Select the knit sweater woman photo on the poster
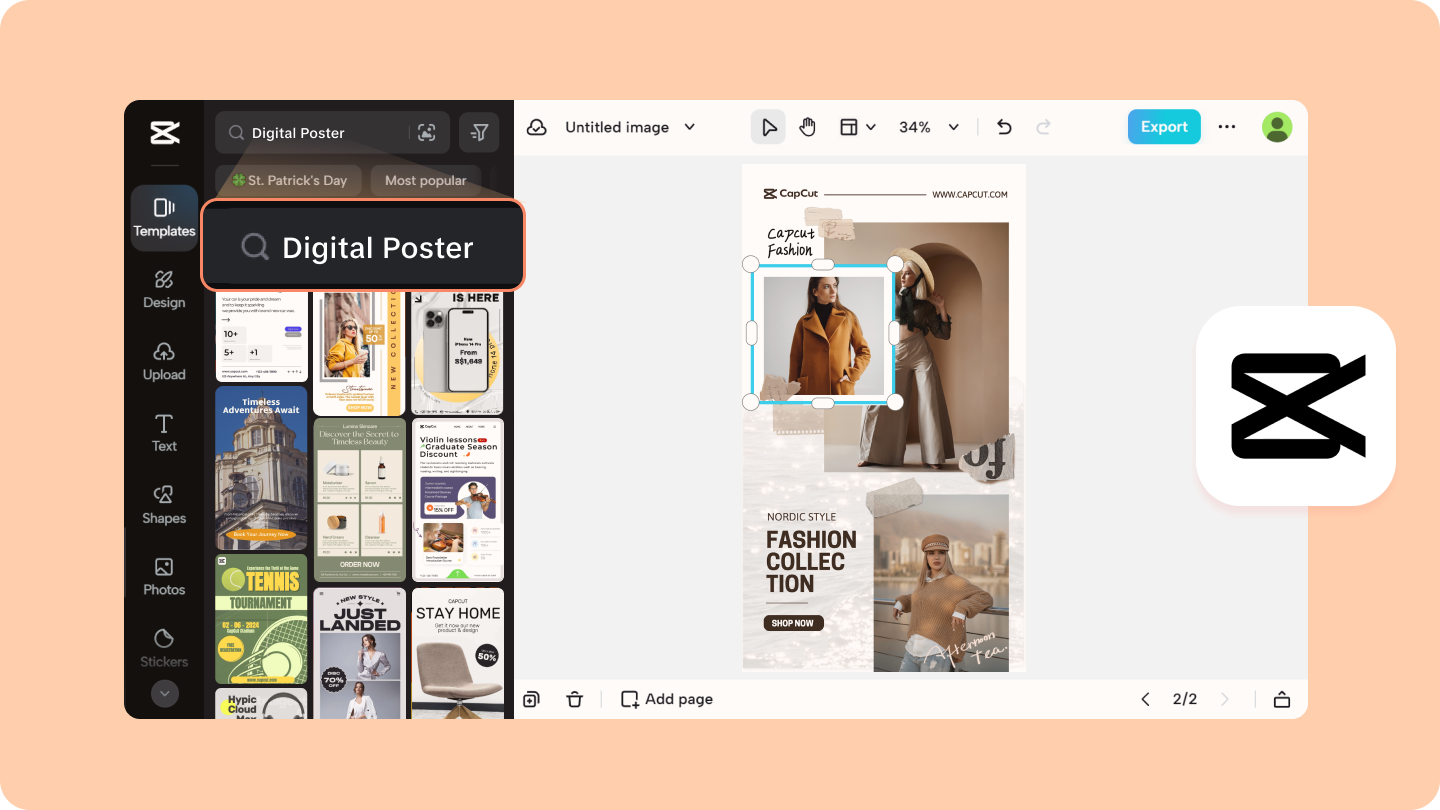 (x=941, y=582)
